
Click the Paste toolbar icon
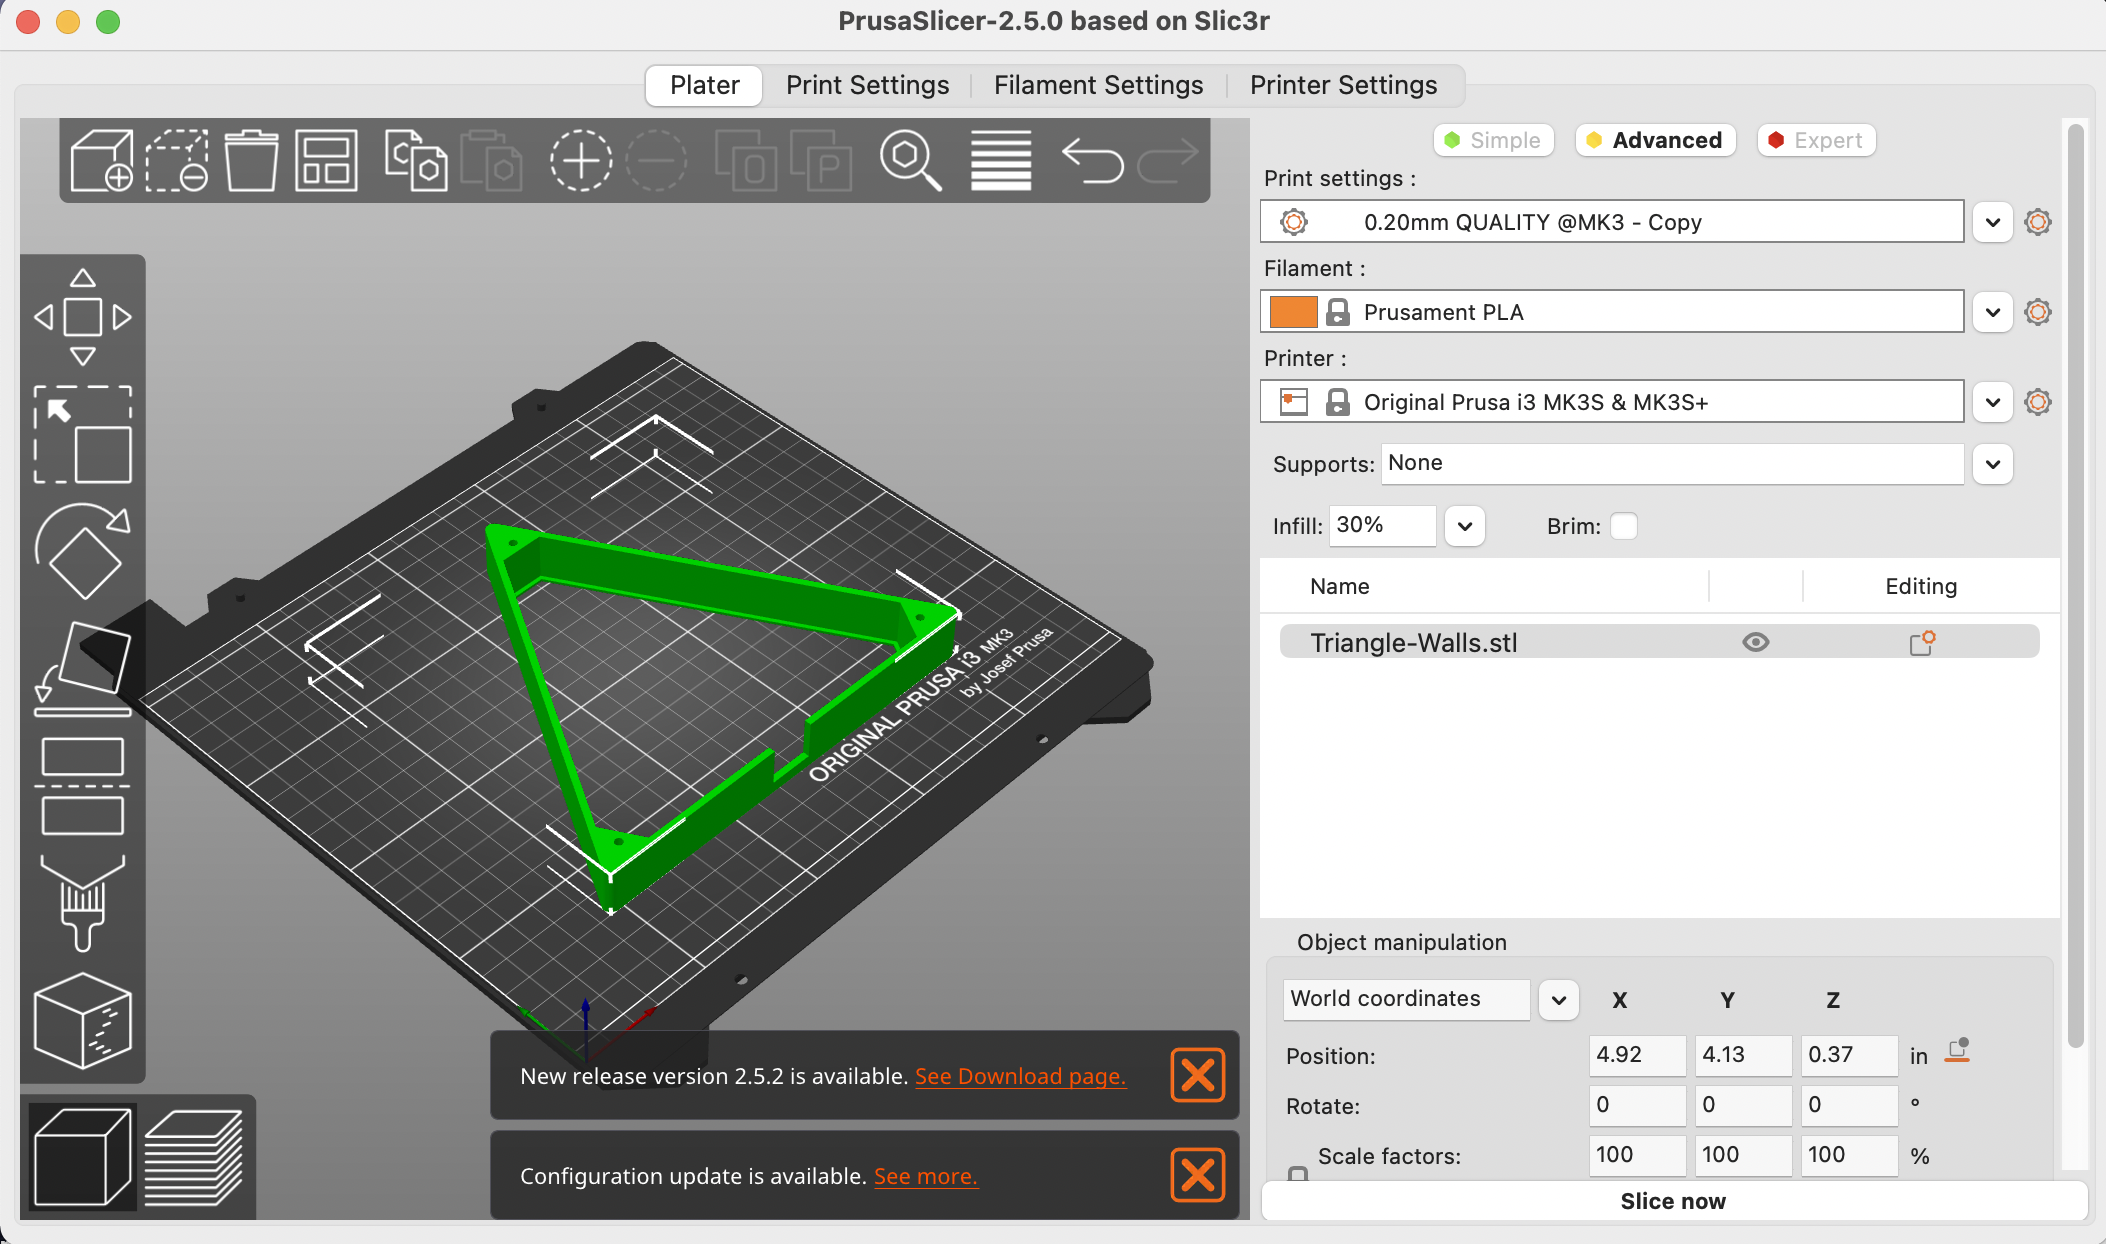491,160
